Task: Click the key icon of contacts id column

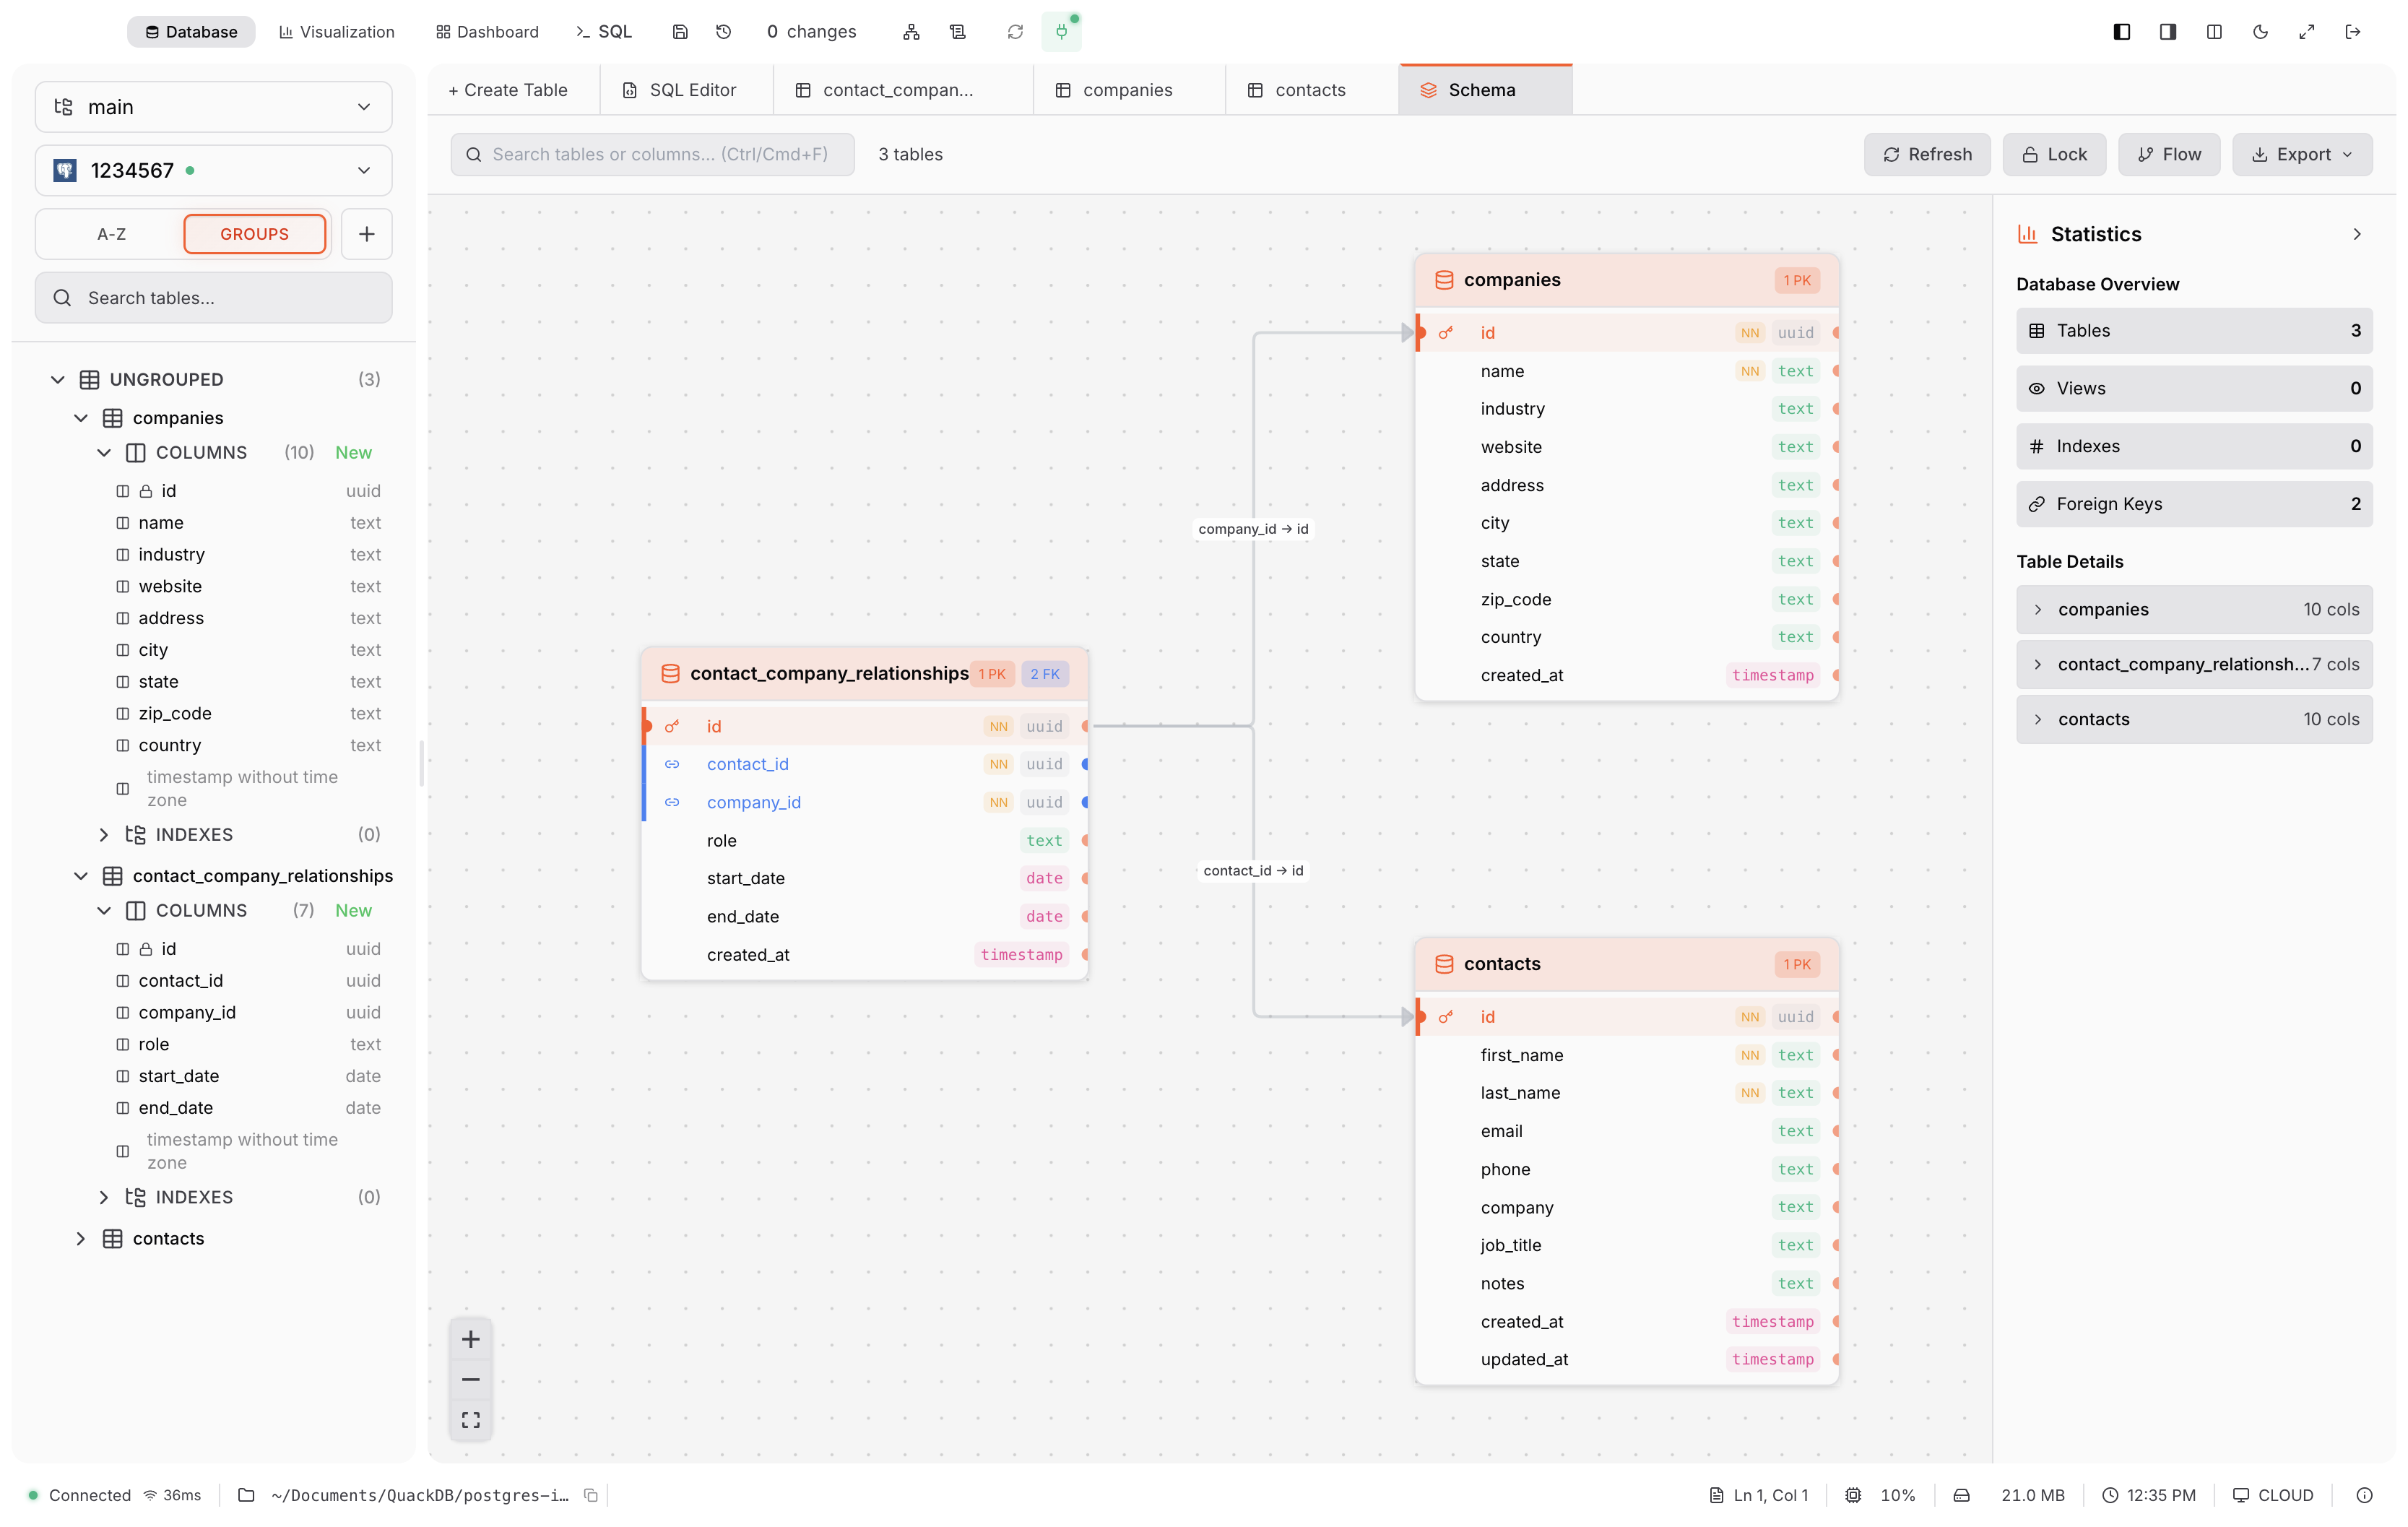Action: tap(1445, 1017)
